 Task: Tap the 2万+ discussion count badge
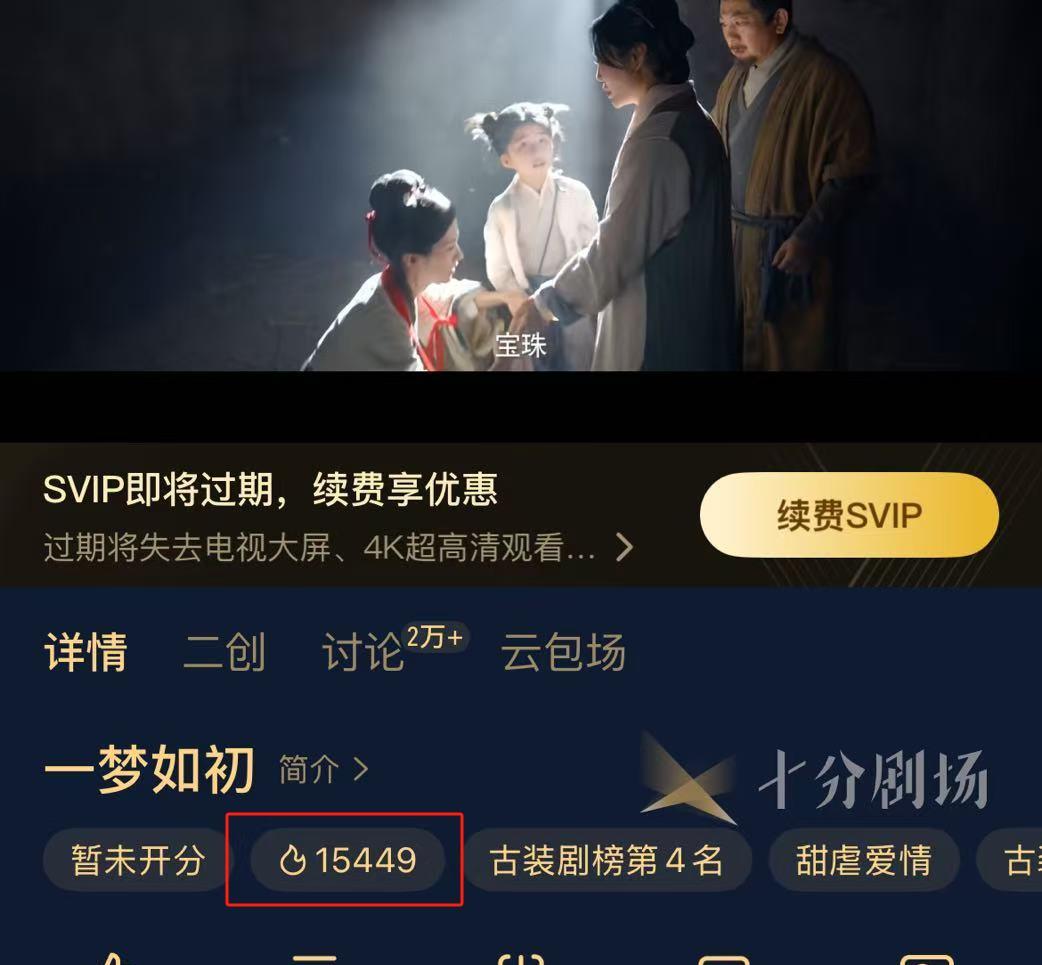tap(435, 638)
